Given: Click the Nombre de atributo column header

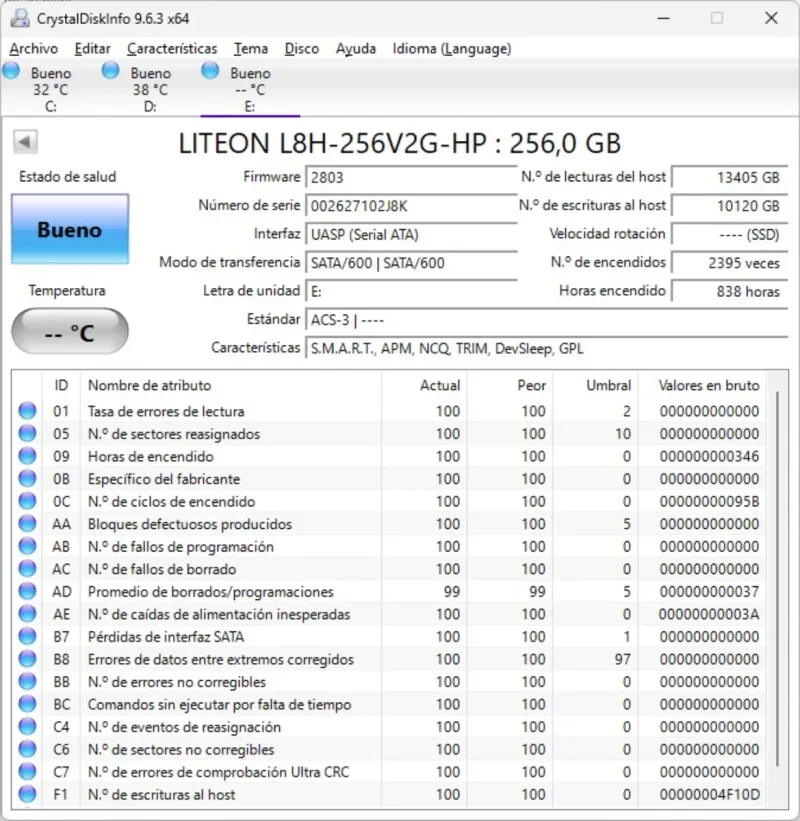Looking at the screenshot, I should tap(231, 385).
